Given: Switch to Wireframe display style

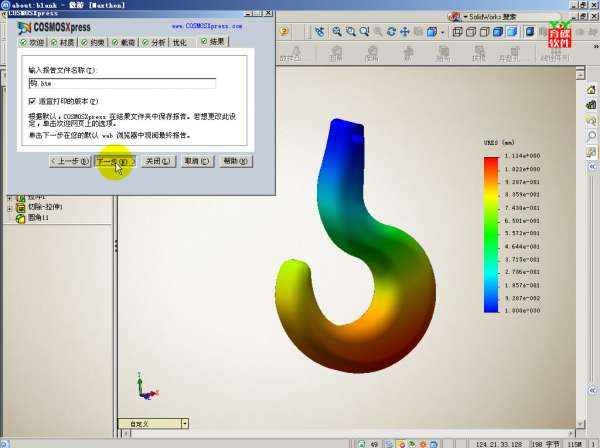Looking at the screenshot, I should (455, 32).
